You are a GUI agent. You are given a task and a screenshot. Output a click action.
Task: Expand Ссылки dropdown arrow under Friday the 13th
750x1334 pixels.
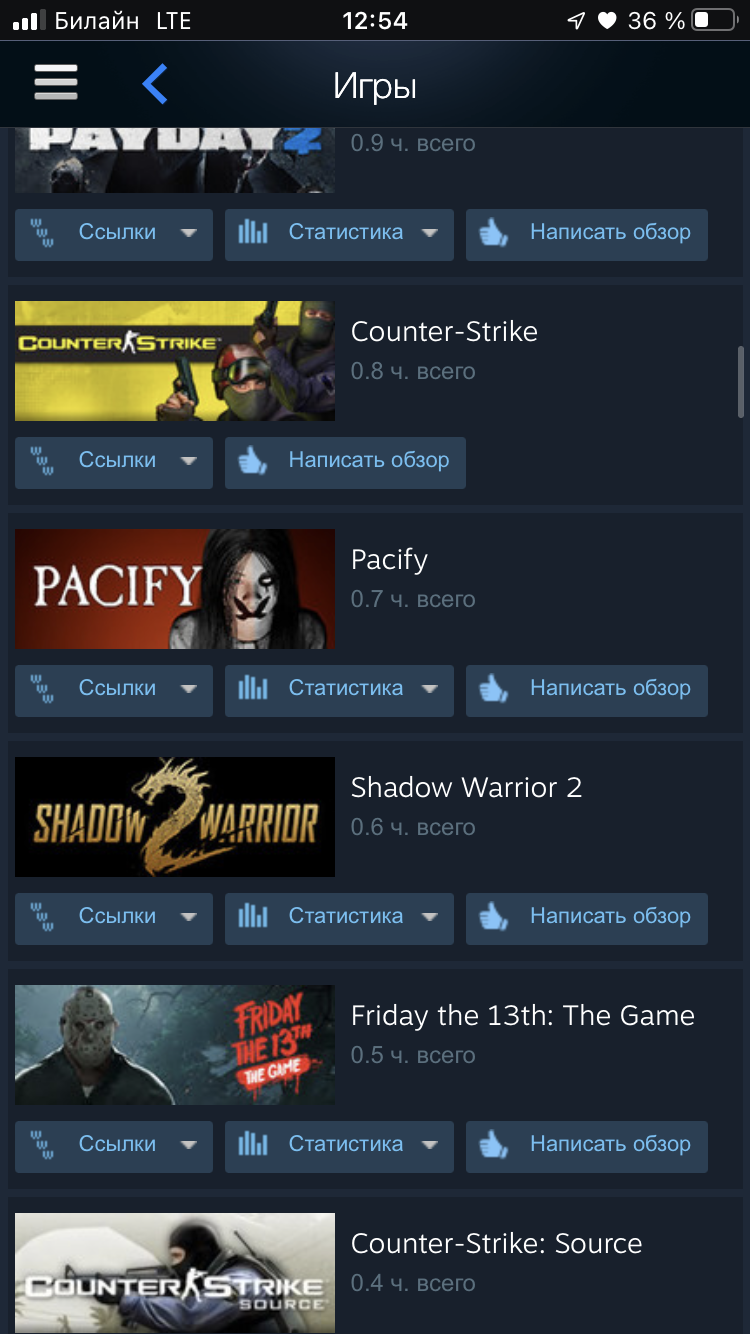point(188,1145)
